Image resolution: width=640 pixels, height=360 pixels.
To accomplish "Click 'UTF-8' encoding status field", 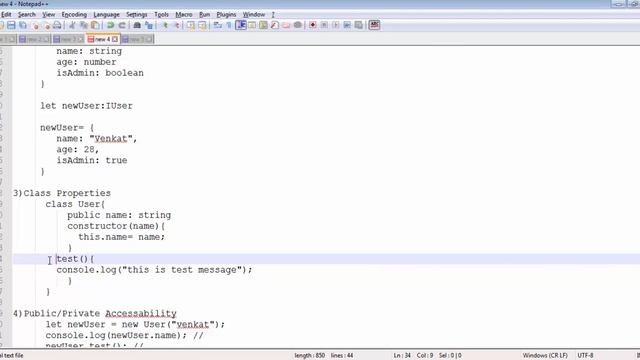I will (x=585, y=356).
